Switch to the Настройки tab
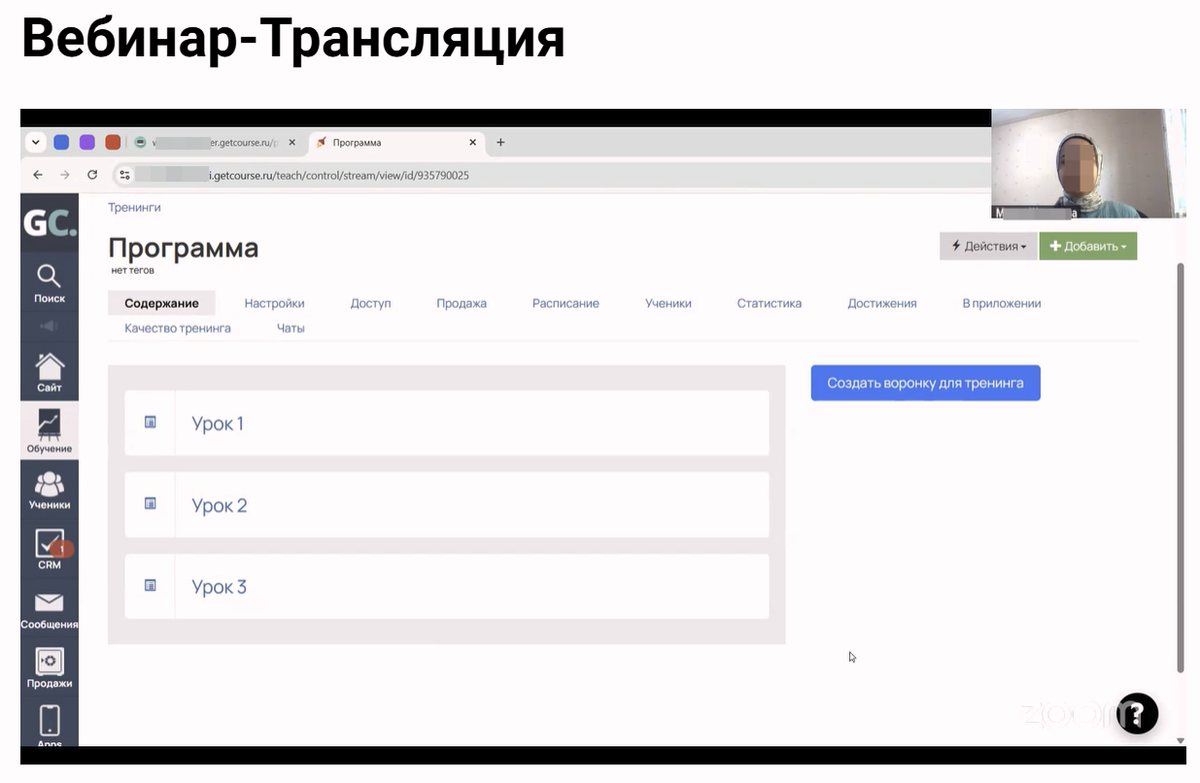1200x783 pixels. 274,303
